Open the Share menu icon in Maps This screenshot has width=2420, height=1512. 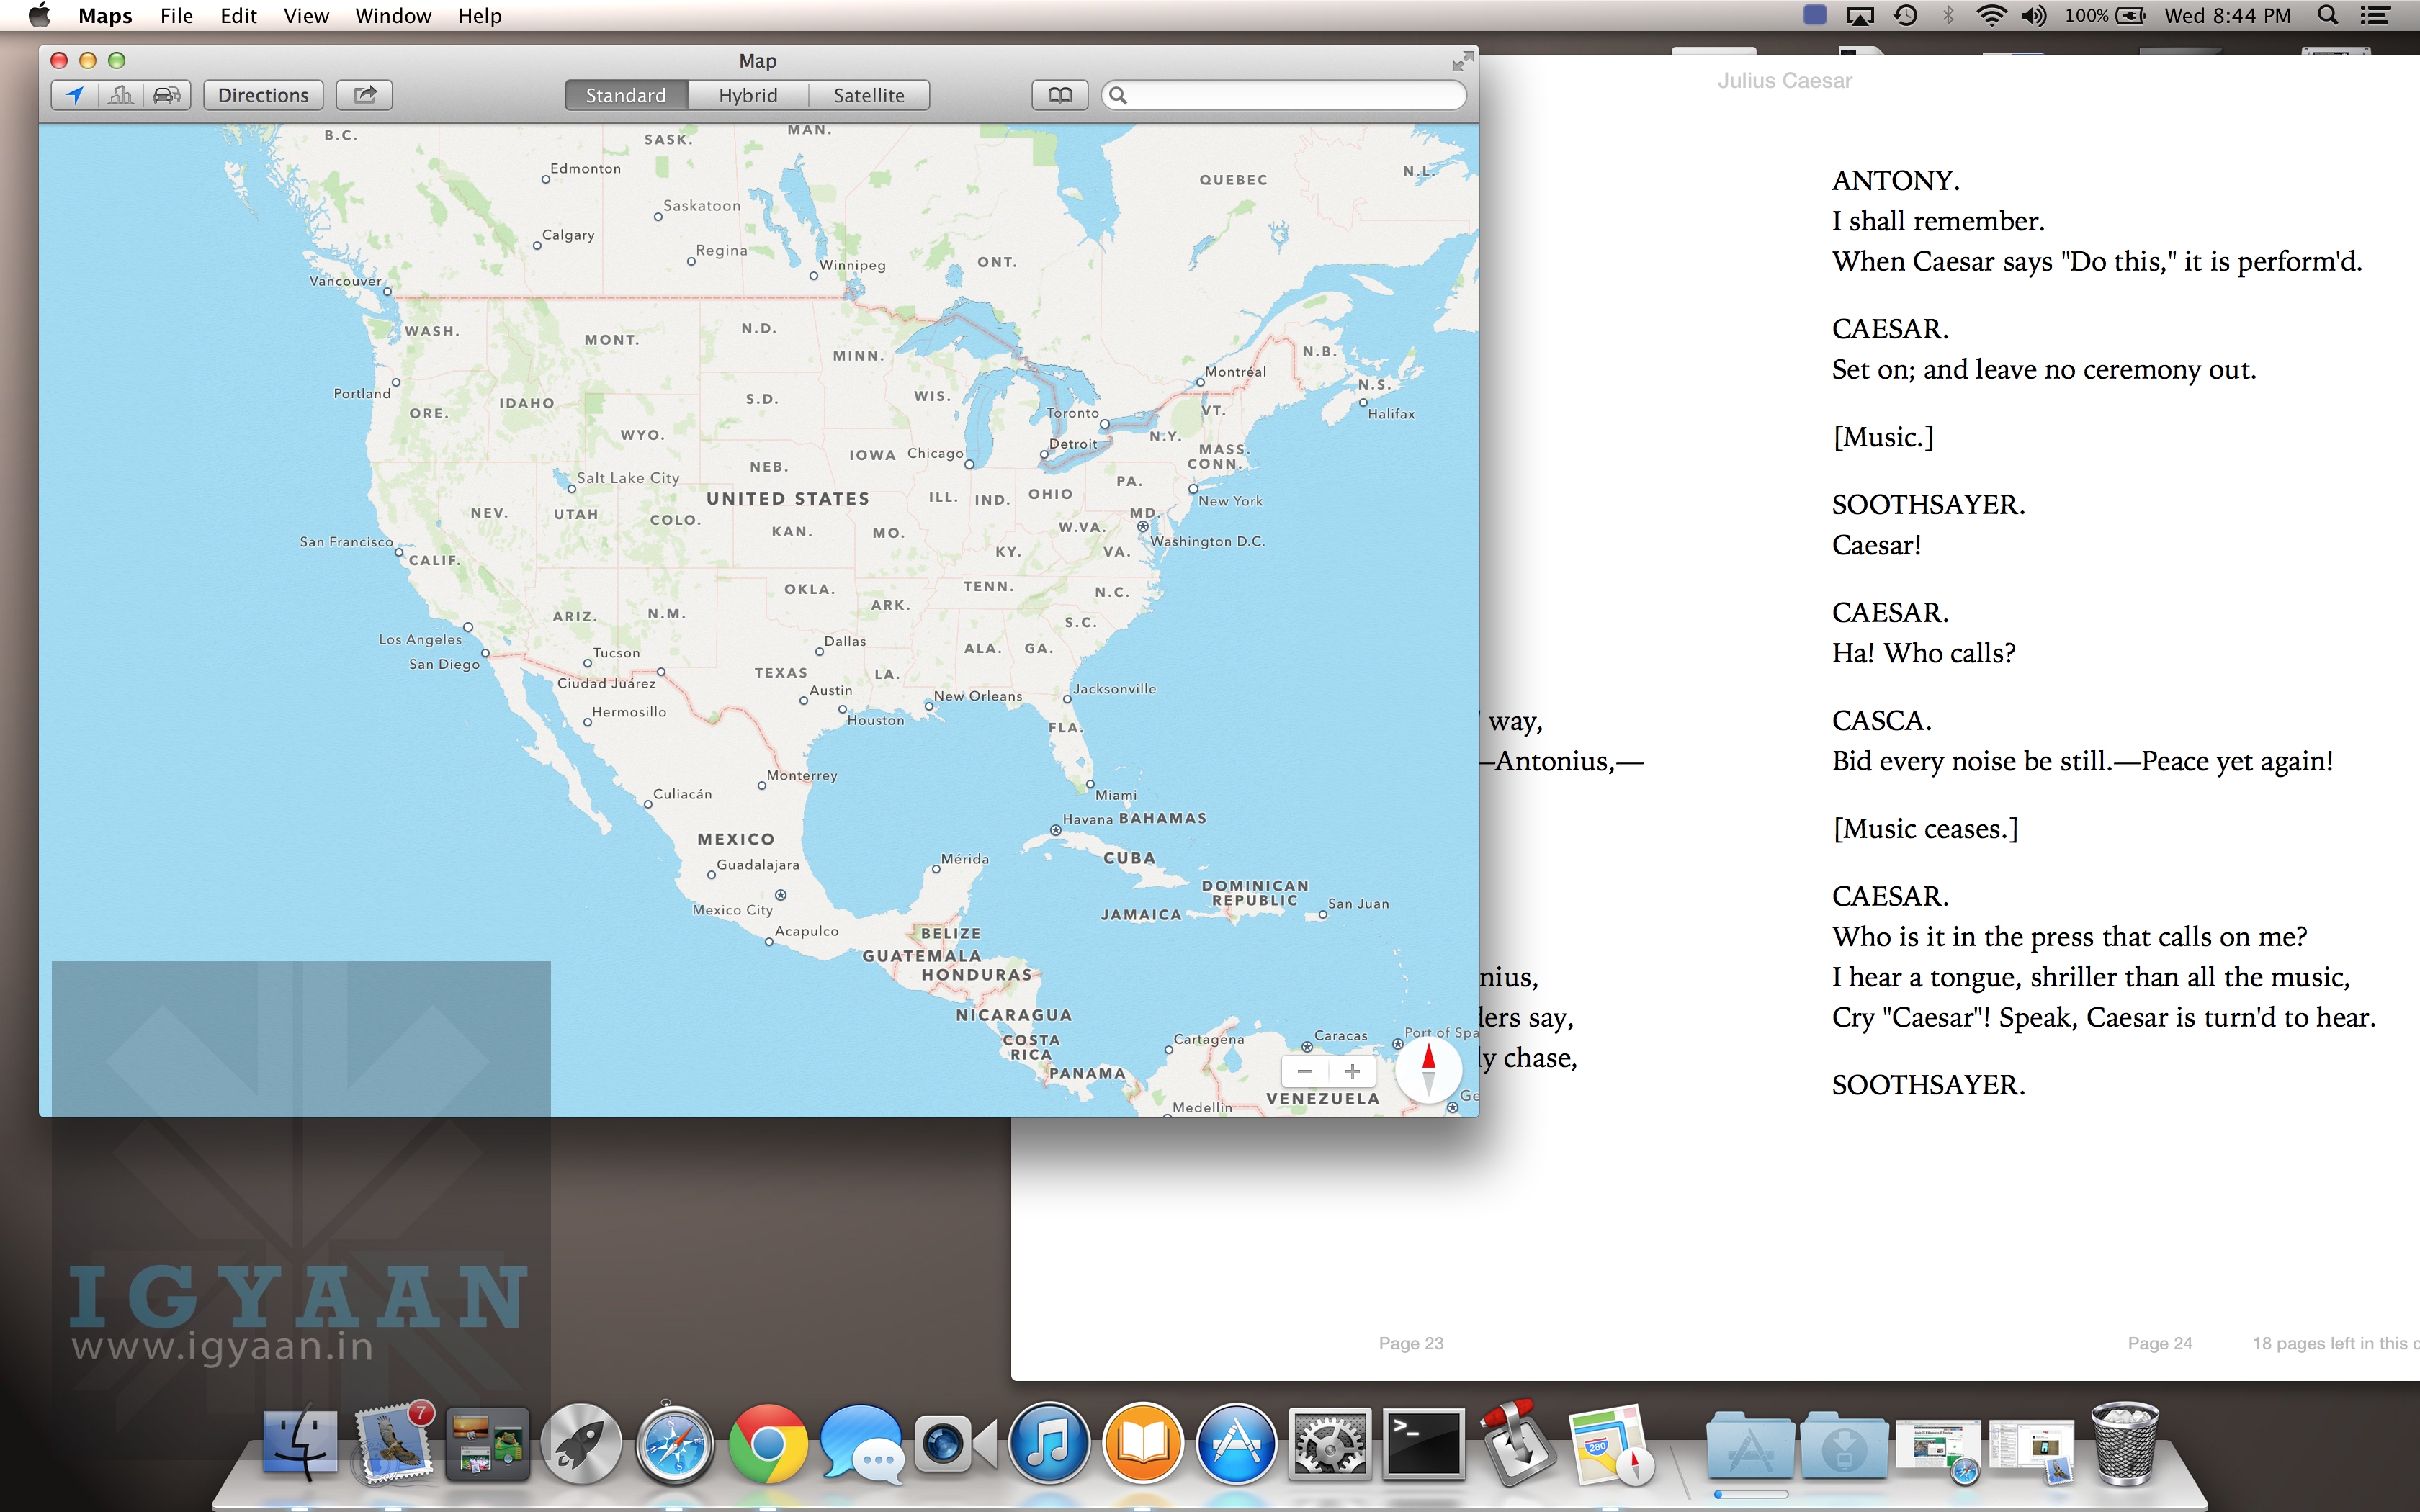pos(364,94)
